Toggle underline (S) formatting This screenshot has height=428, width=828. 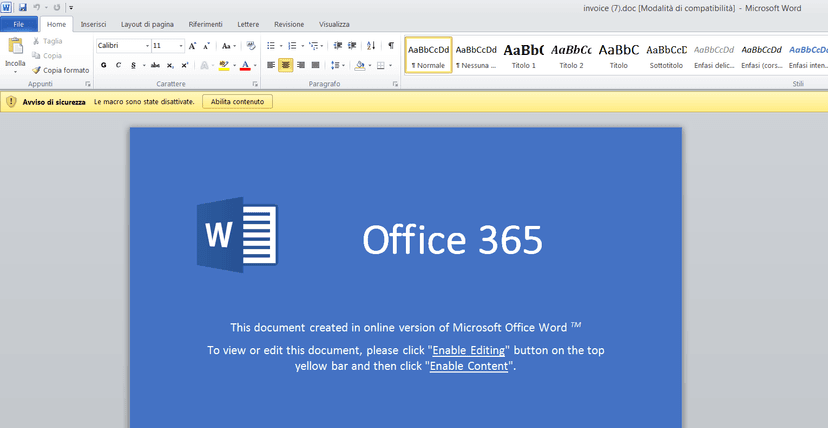(x=133, y=65)
